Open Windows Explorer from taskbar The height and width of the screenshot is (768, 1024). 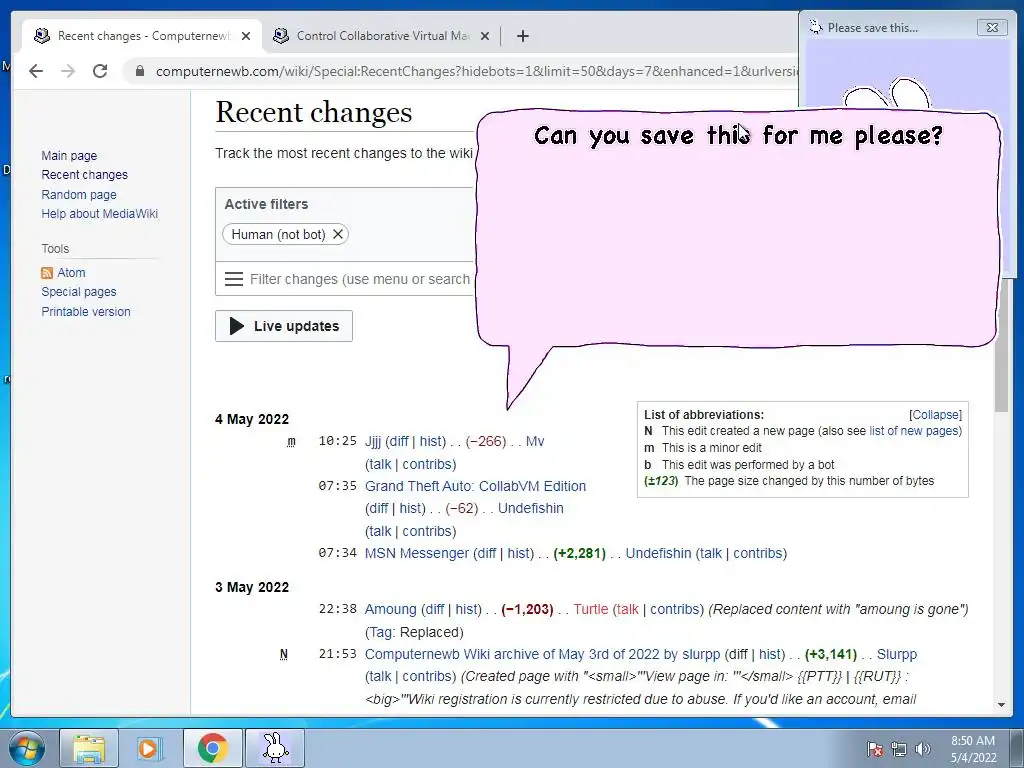(89, 748)
